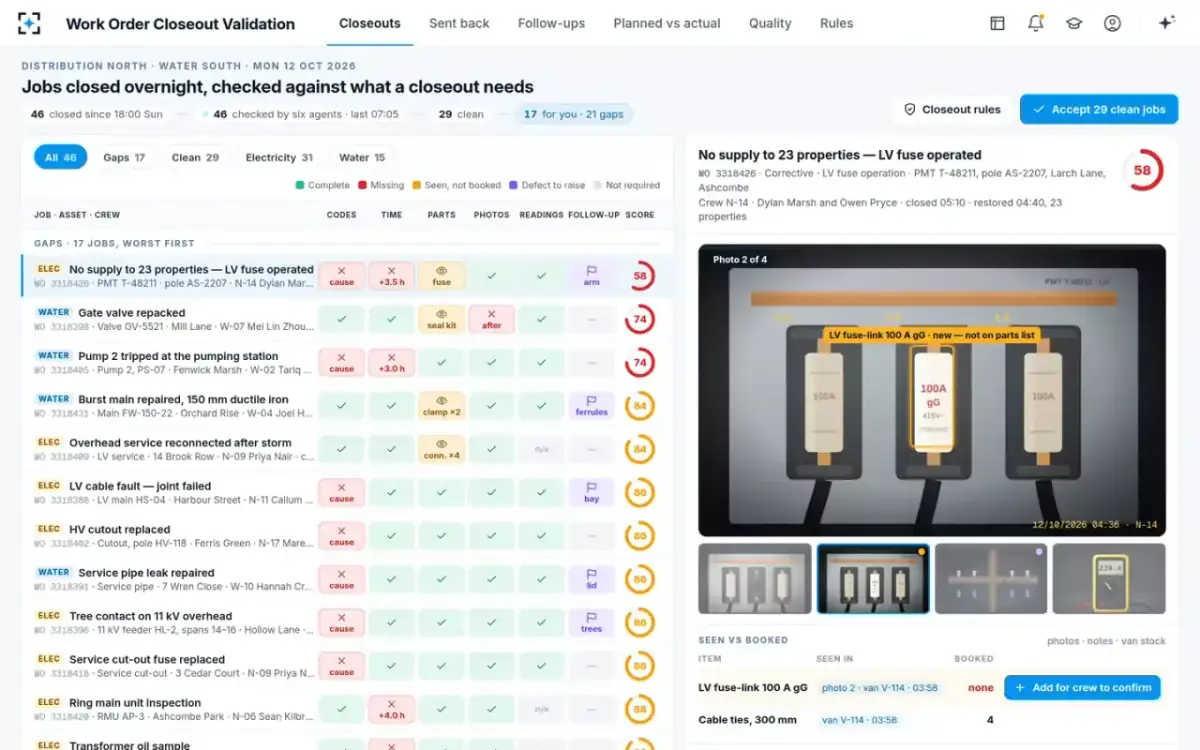The height and width of the screenshot is (750, 1200).
Task: Open the layout panel icon
Action: [997, 23]
